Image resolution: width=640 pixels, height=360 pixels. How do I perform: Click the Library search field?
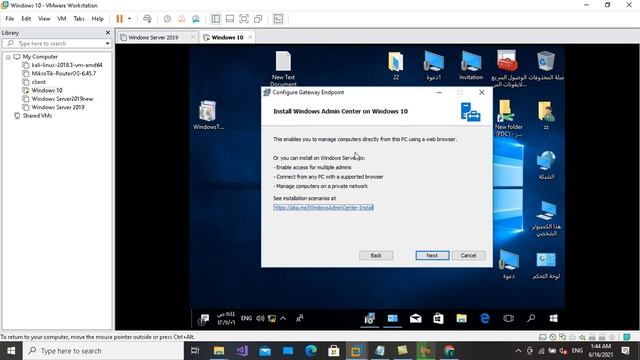[56, 43]
